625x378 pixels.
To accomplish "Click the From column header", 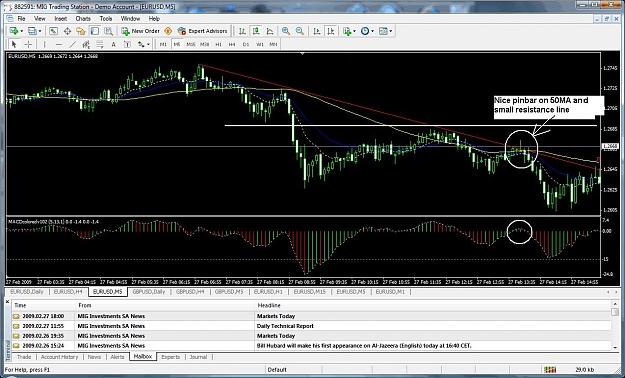I will pyautogui.click(x=165, y=305).
